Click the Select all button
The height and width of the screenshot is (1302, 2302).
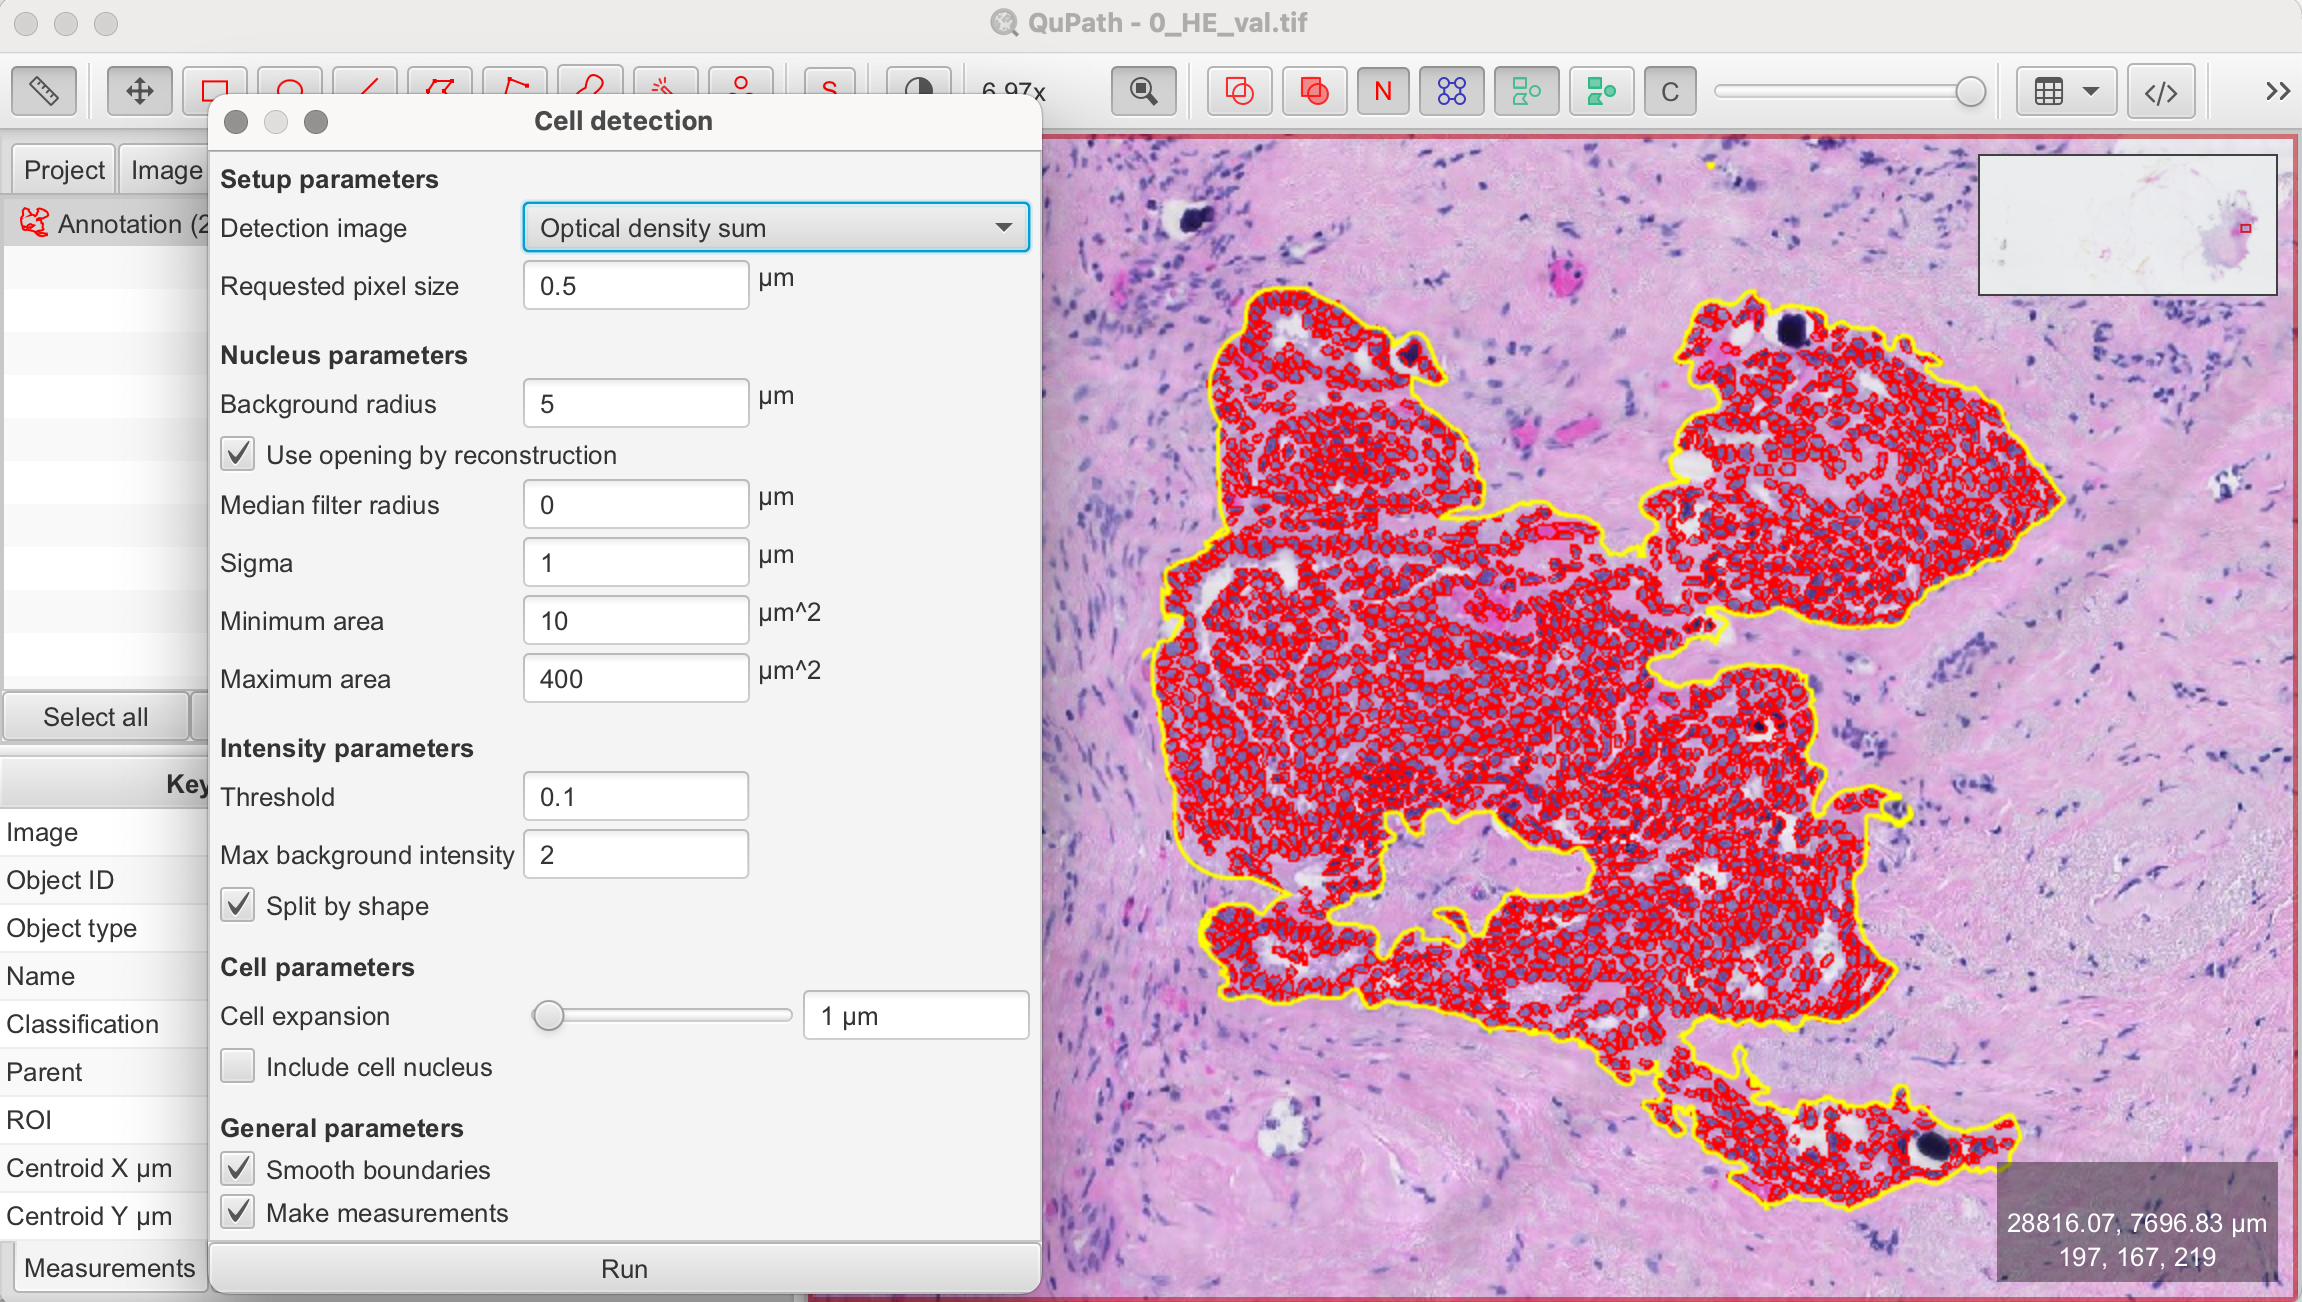click(x=95, y=716)
